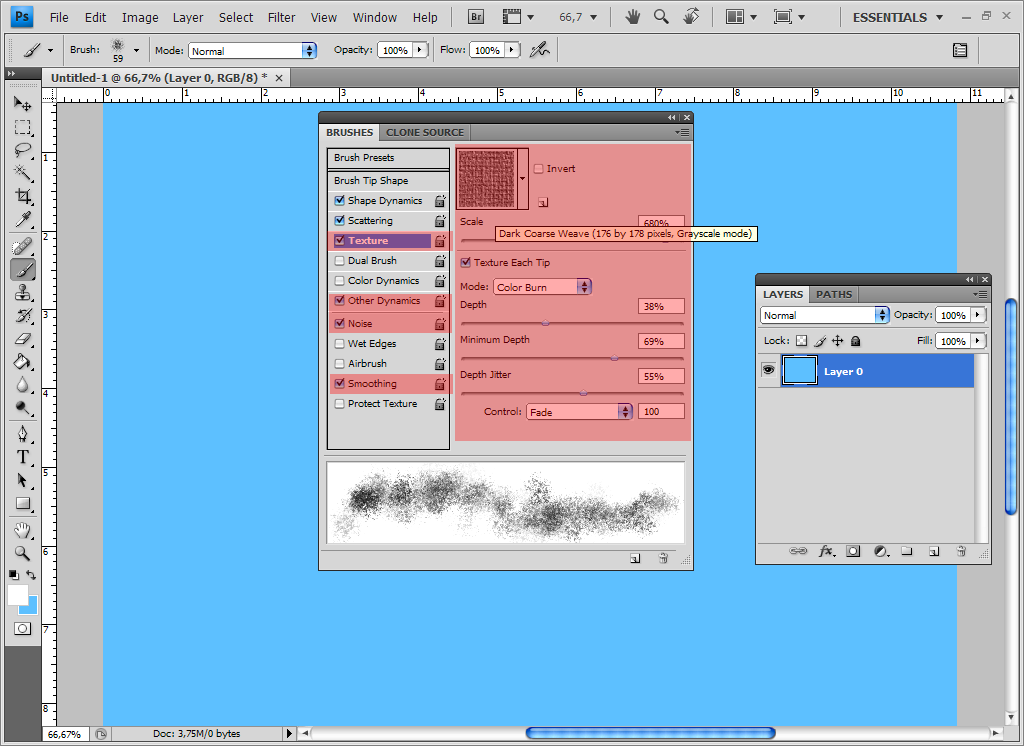Screen dimensions: 1024x746
Task: Open the Flow slider arrow
Action: (x=511, y=50)
